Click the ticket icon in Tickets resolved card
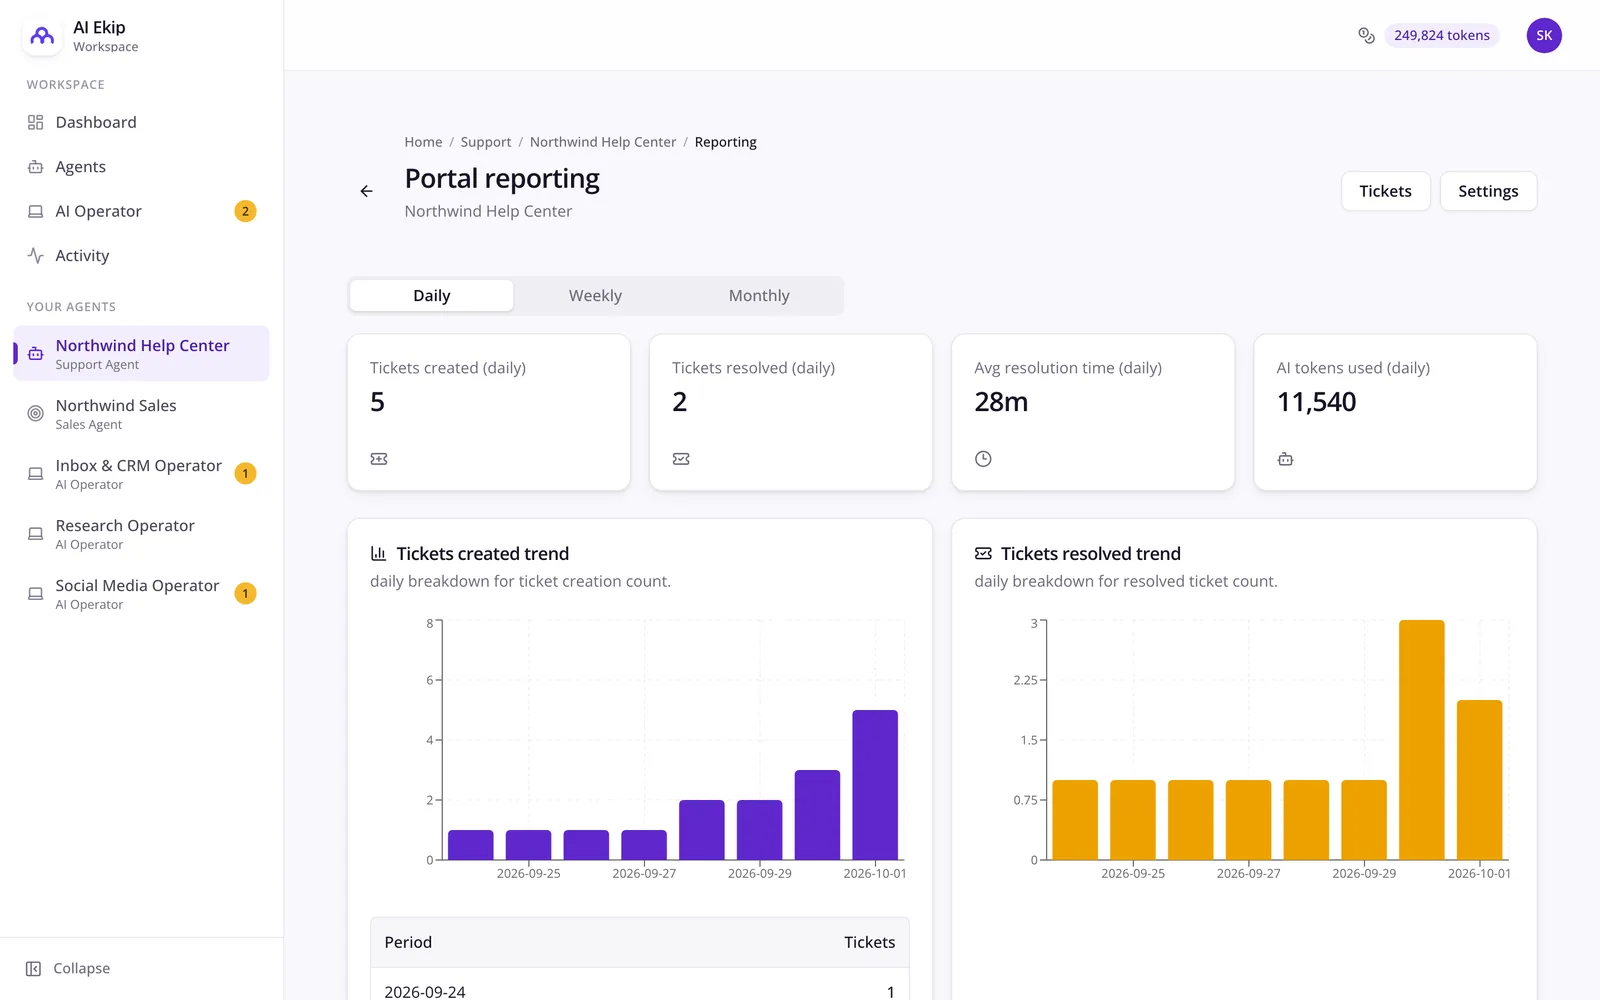 point(681,459)
